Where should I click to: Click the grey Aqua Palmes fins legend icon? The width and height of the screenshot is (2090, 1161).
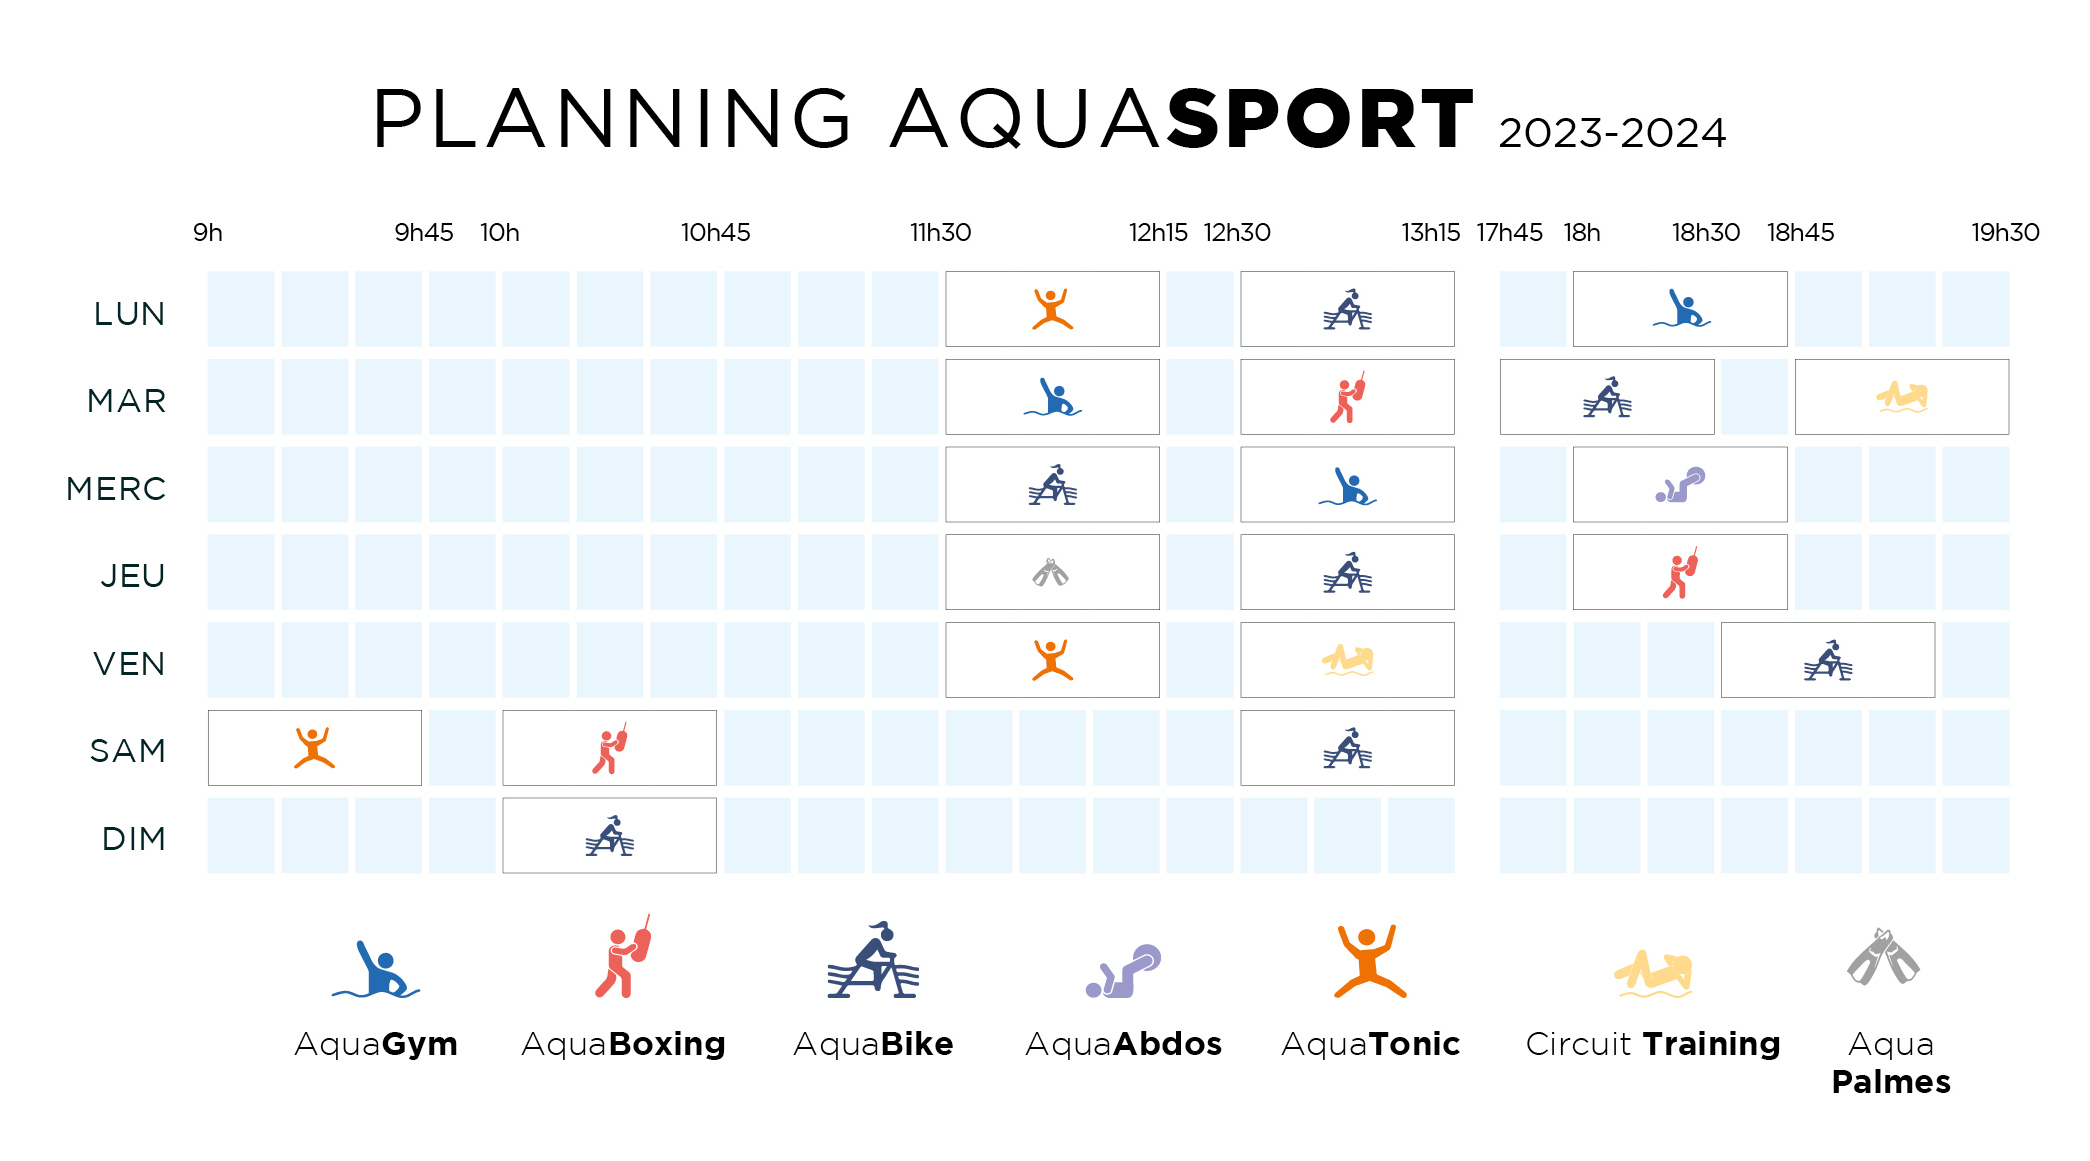(1883, 957)
